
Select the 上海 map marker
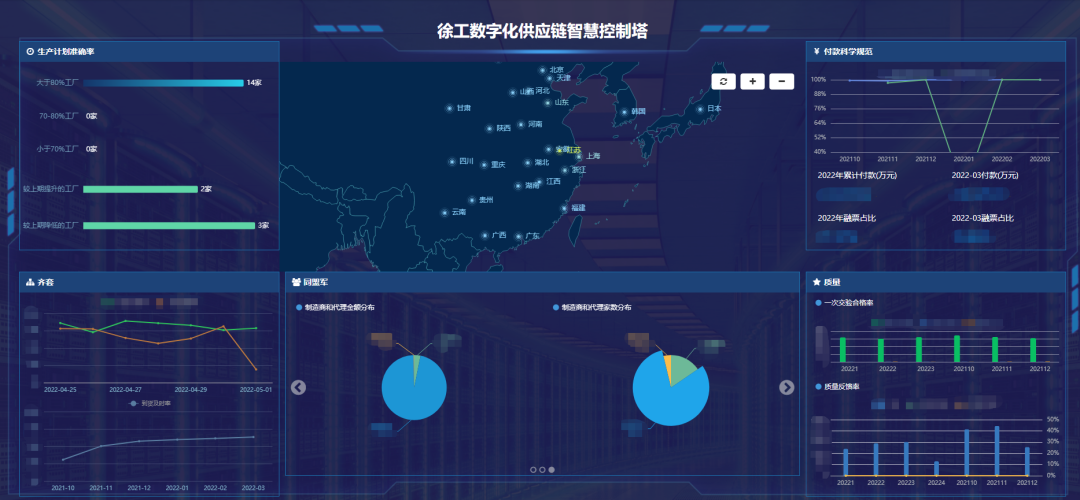579,157
